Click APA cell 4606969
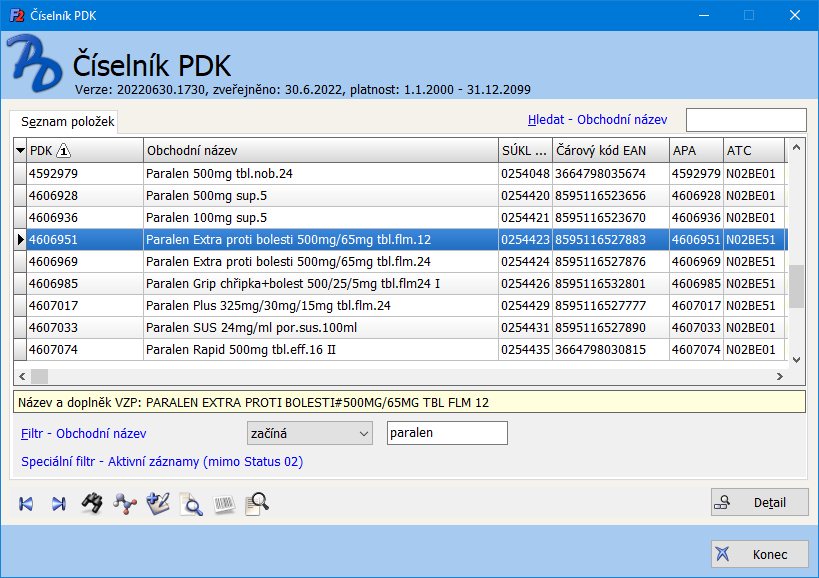This screenshot has height=578, width=819. pyautogui.click(x=696, y=261)
